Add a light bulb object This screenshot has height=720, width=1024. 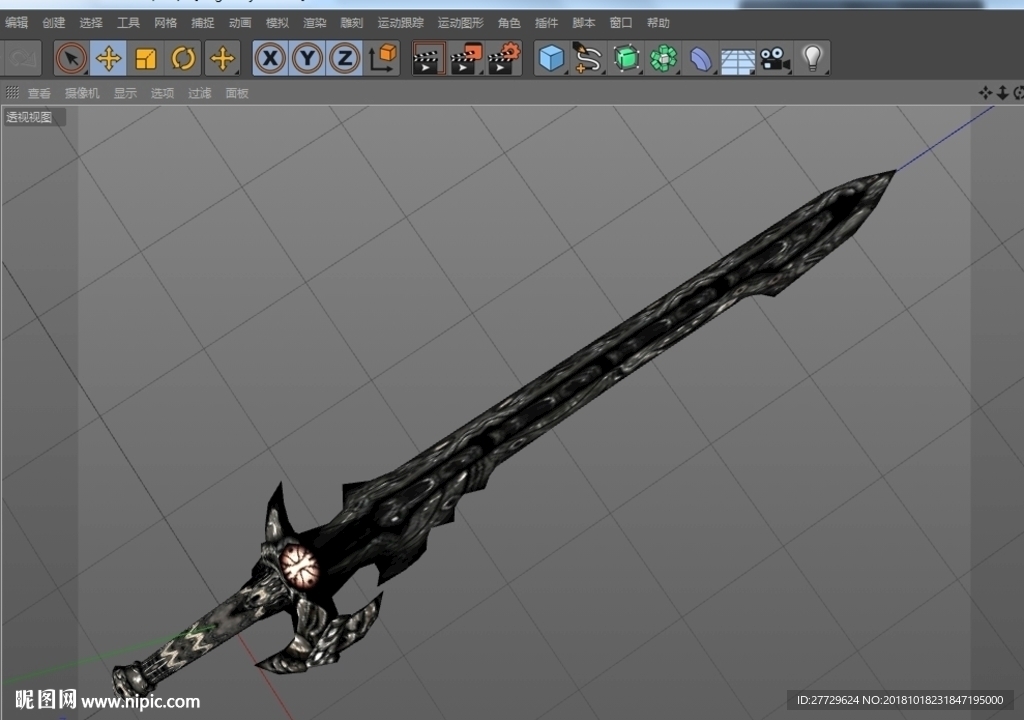pyautogui.click(x=812, y=59)
